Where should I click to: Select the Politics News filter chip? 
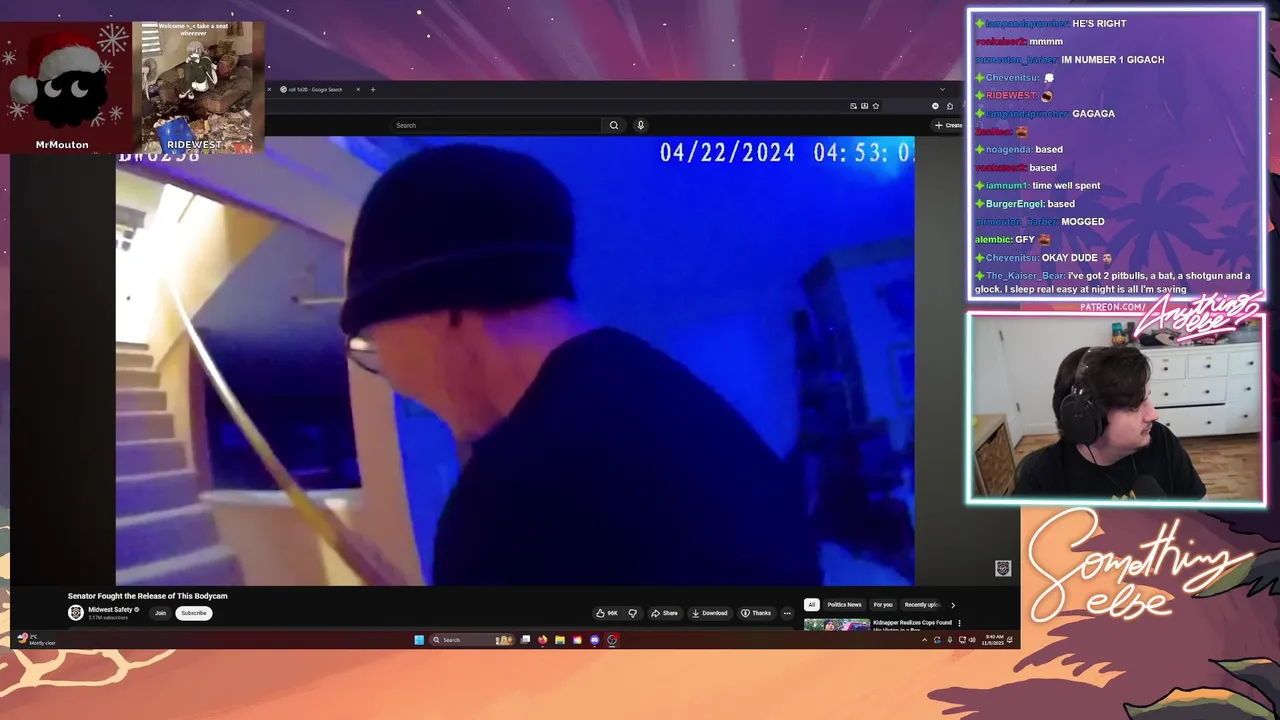click(844, 604)
